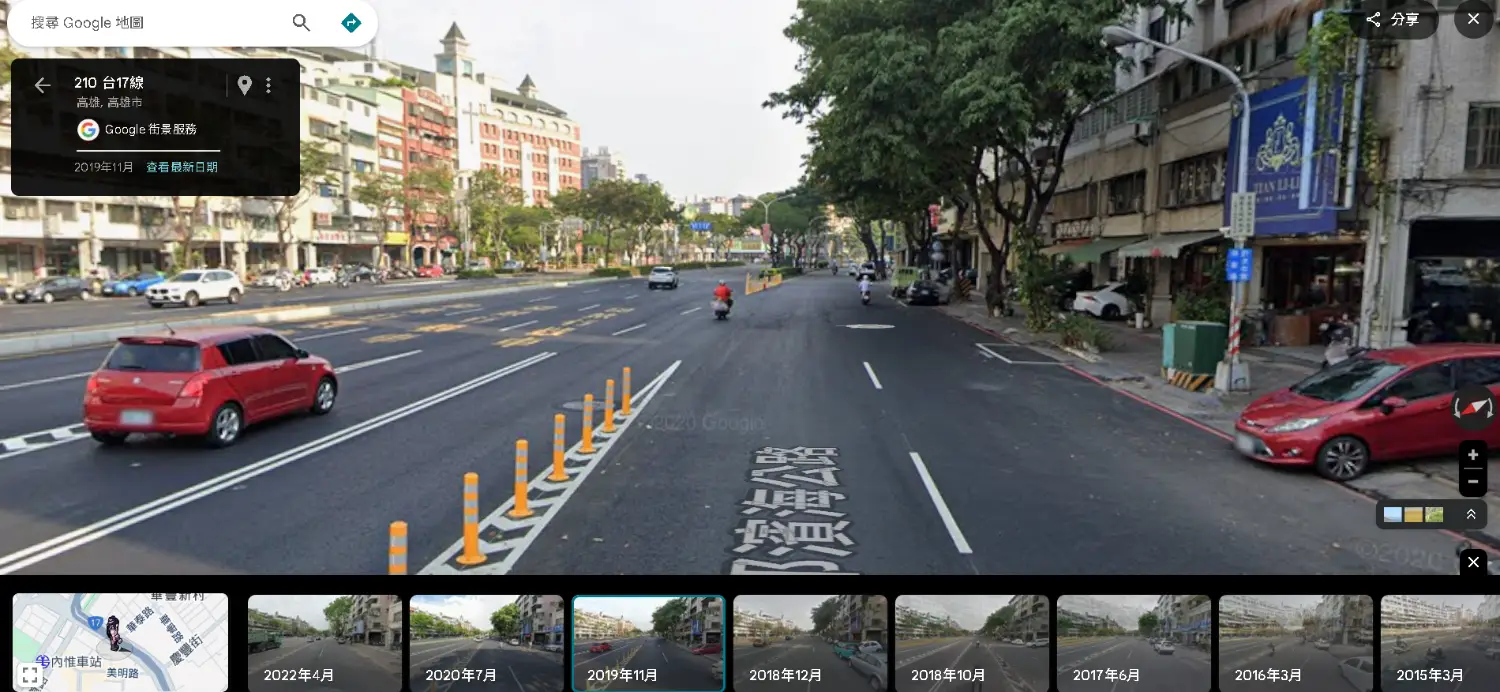Select the 2020年7月 street view thumbnail

487,643
